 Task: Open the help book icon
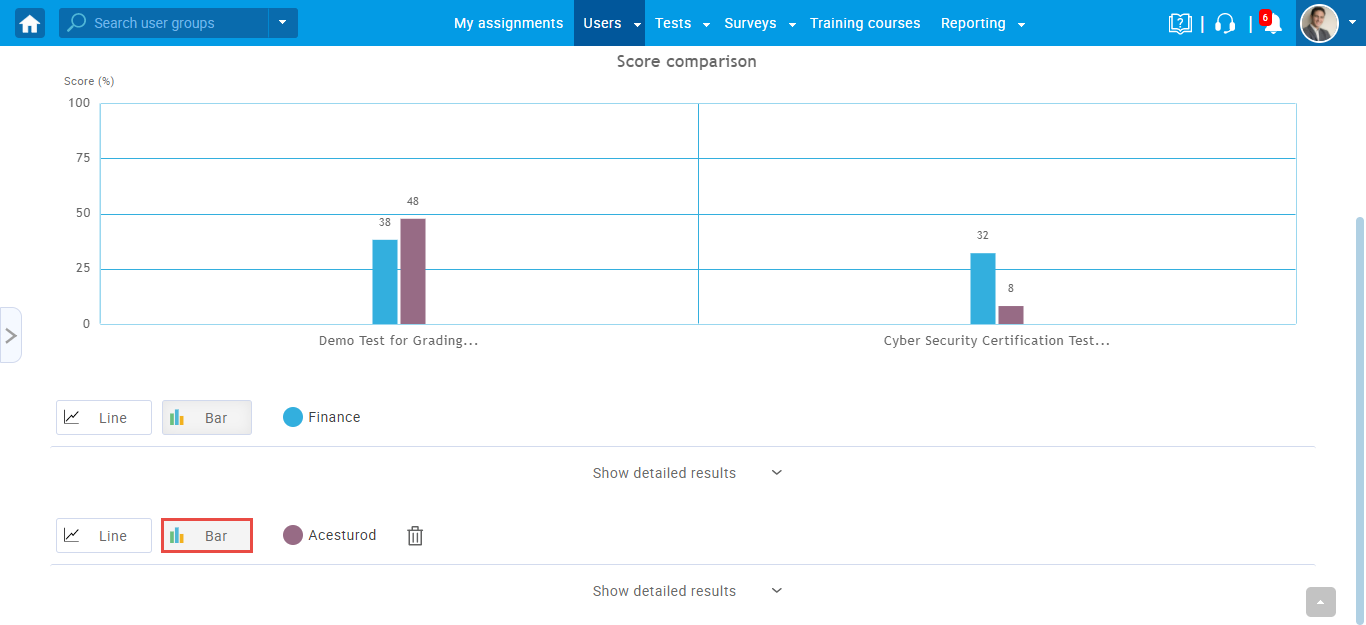[1180, 23]
